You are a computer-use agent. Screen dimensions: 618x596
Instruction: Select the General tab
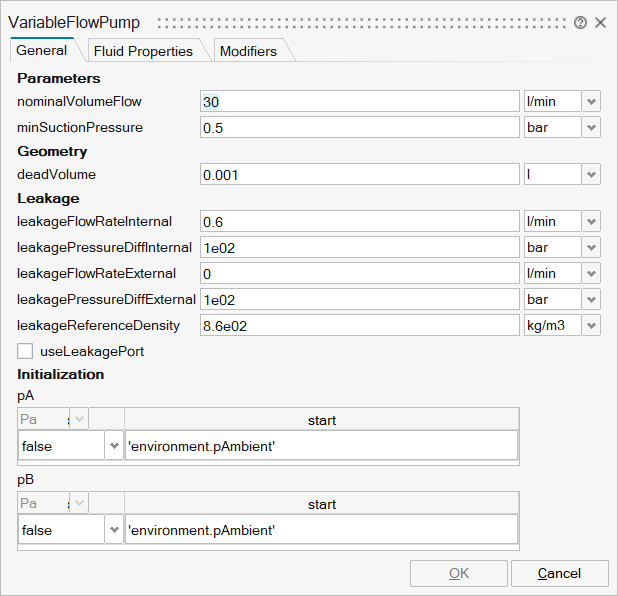pos(42,50)
